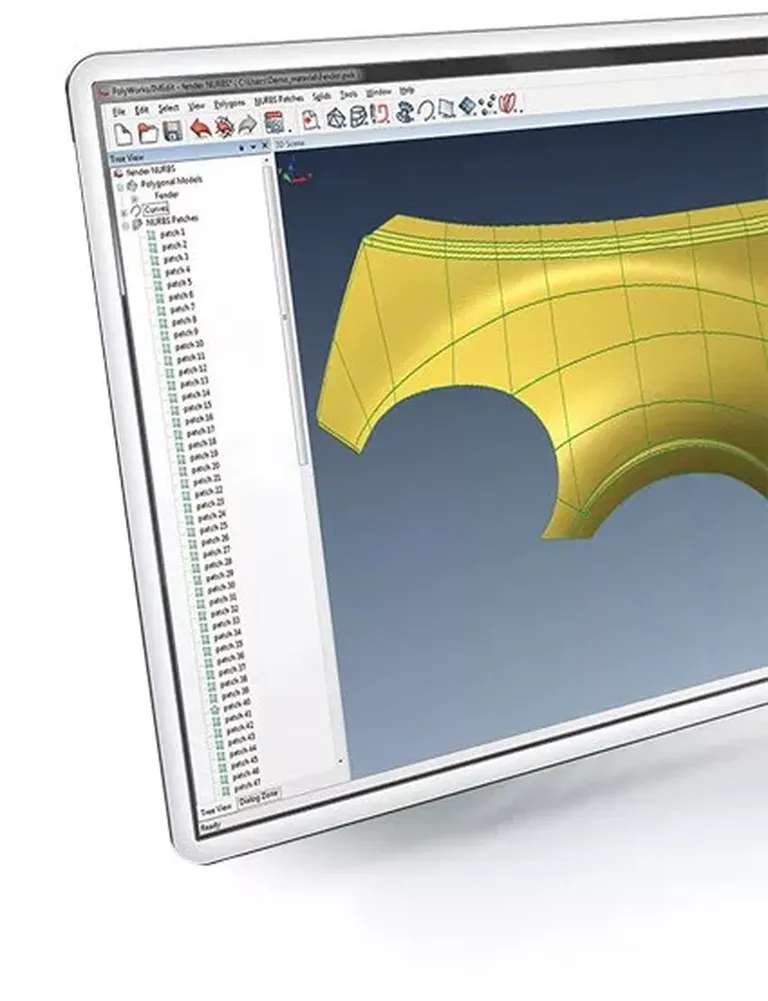Redo using the gray forward arrow

point(247,125)
